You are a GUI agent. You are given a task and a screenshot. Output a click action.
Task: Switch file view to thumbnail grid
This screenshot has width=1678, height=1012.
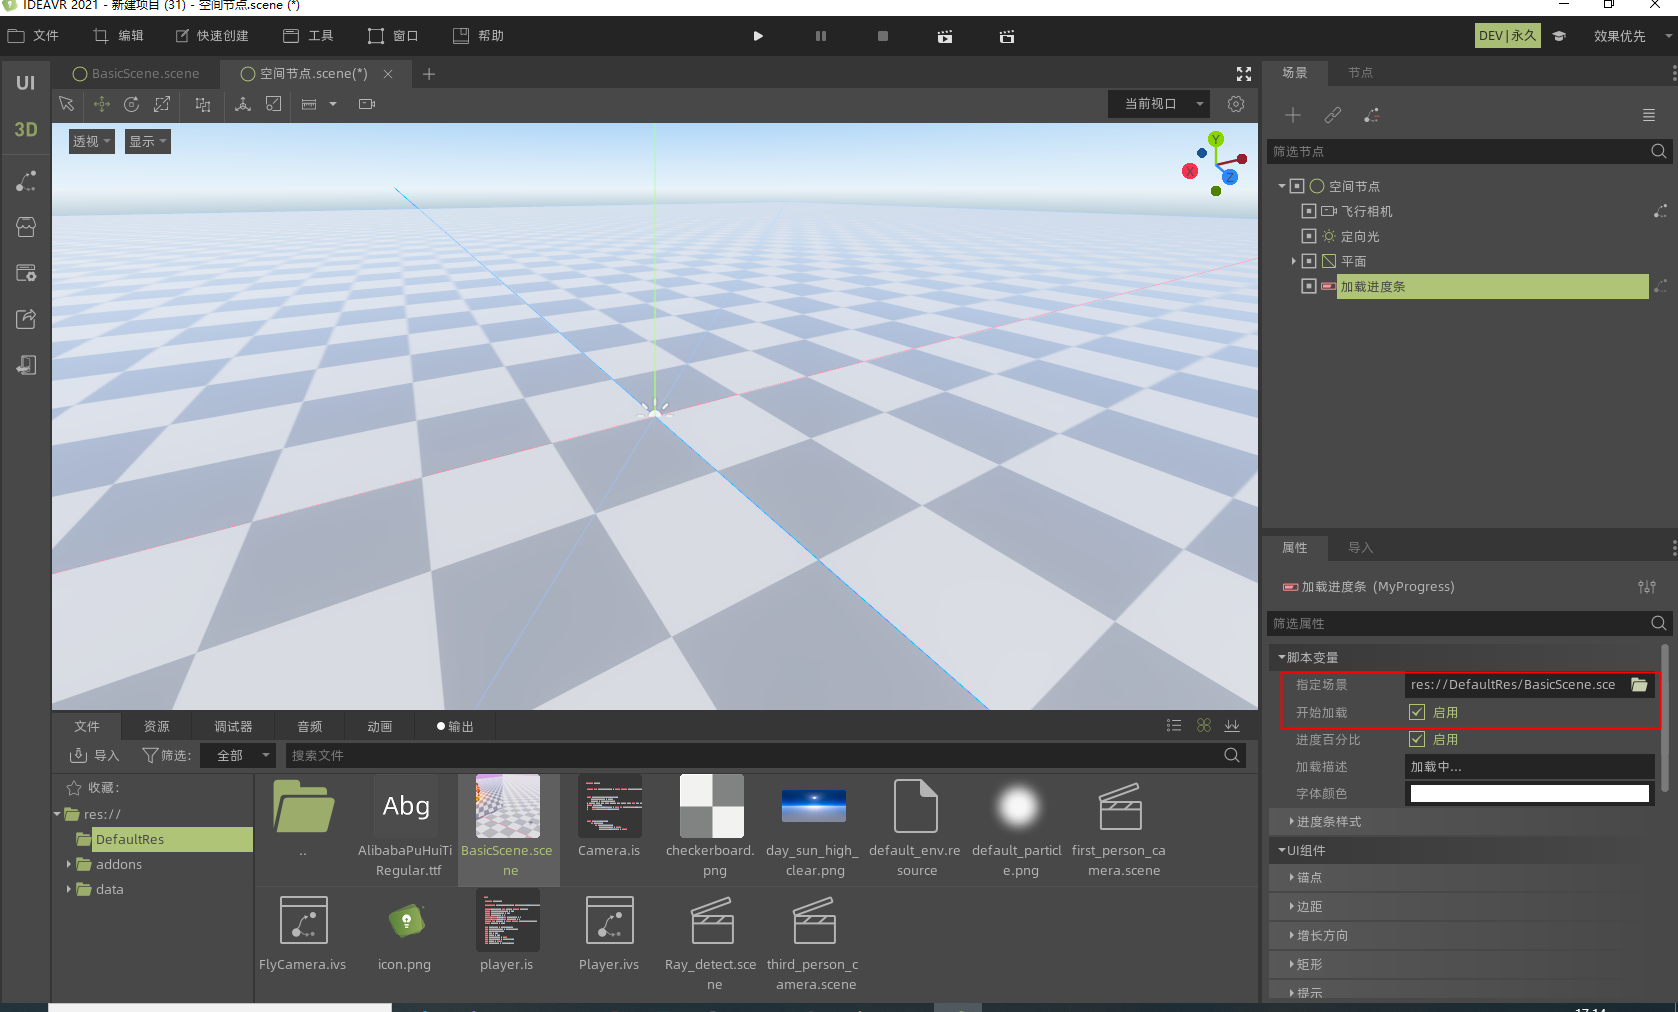click(x=1204, y=726)
